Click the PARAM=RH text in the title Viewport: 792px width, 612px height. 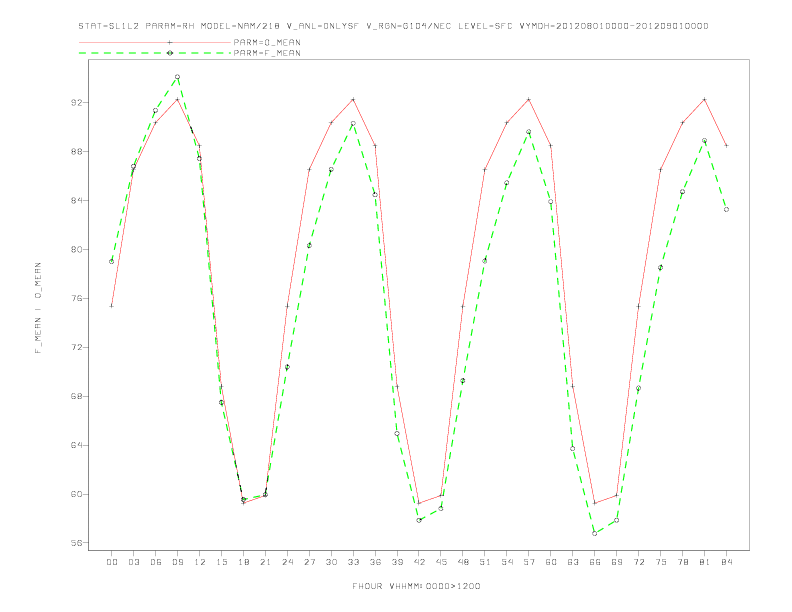pos(170,26)
